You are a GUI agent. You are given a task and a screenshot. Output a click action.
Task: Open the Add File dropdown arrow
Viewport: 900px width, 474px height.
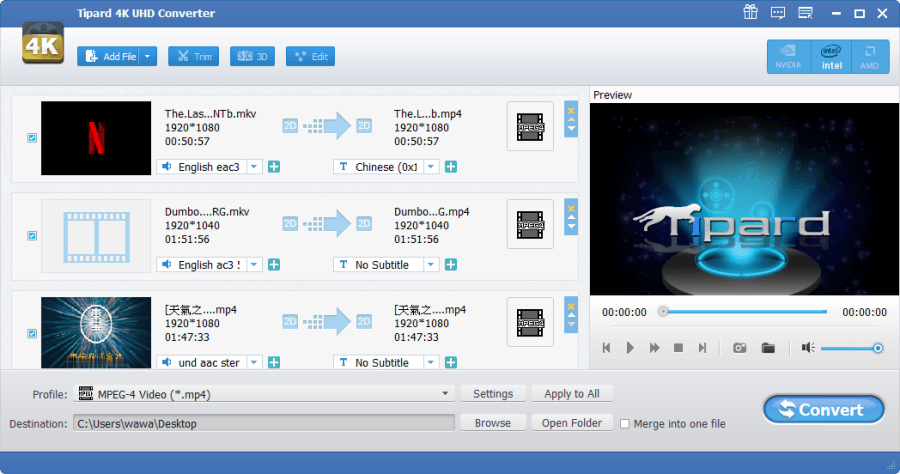click(x=148, y=56)
